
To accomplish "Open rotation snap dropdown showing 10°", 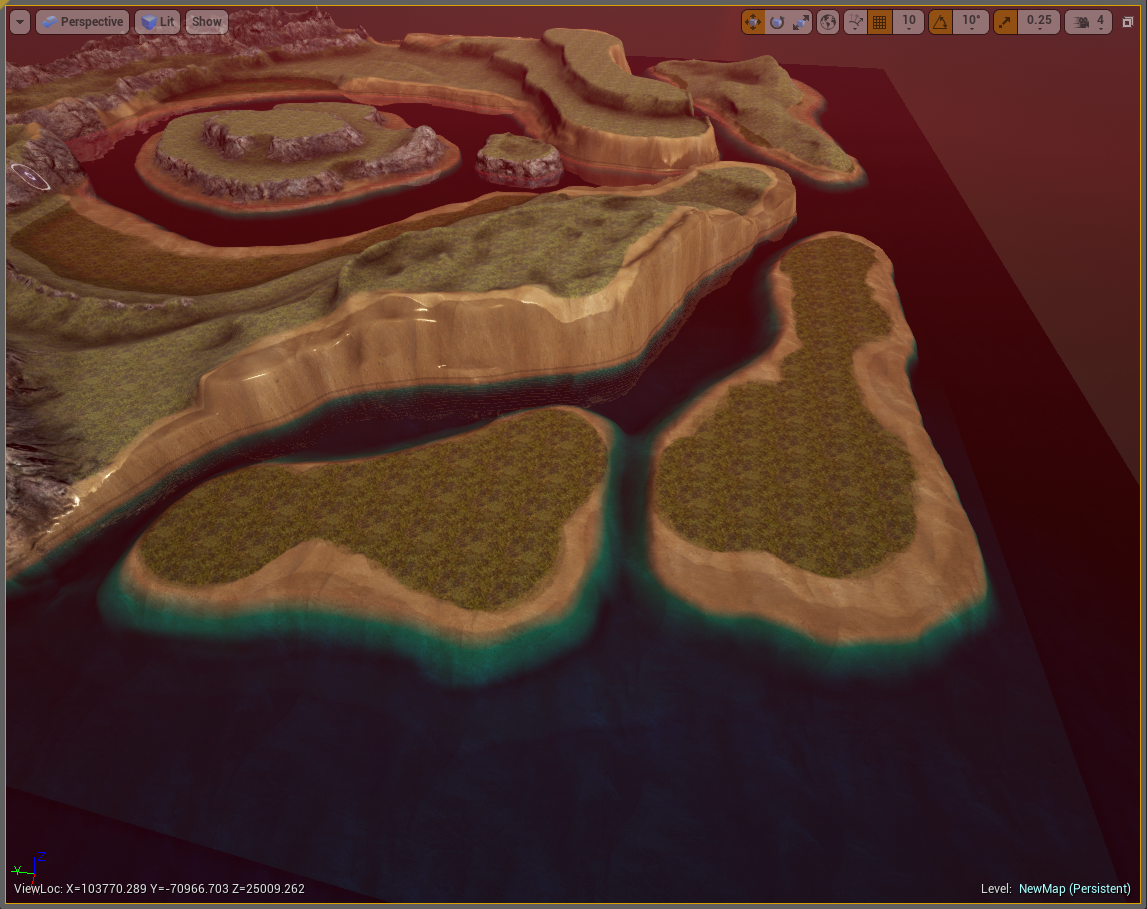I will click(x=971, y=22).
